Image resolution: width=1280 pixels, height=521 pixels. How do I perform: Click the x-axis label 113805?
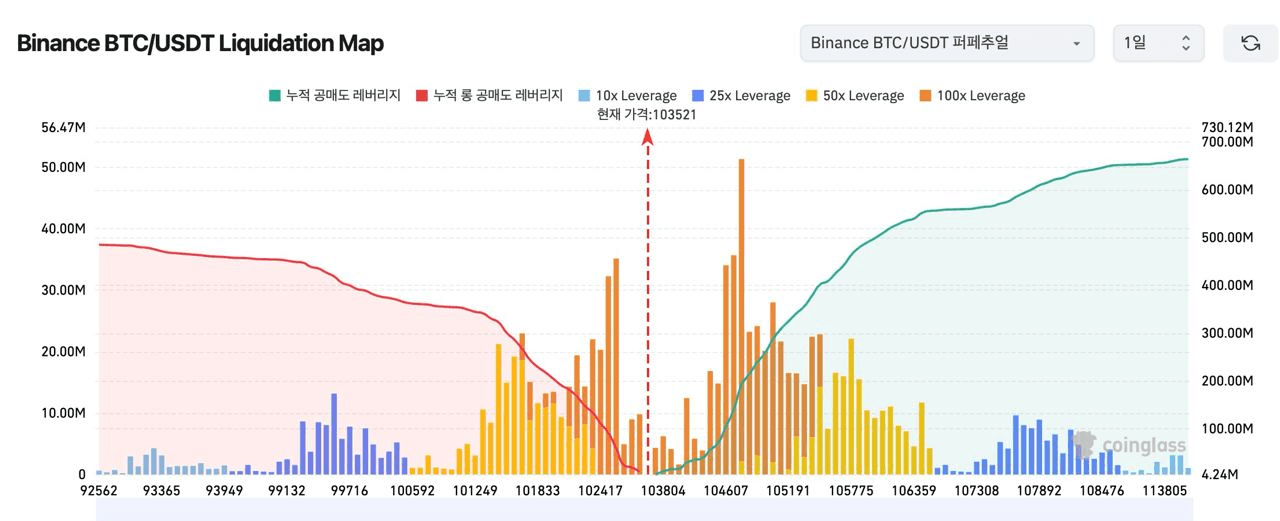tap(1163, 491)
